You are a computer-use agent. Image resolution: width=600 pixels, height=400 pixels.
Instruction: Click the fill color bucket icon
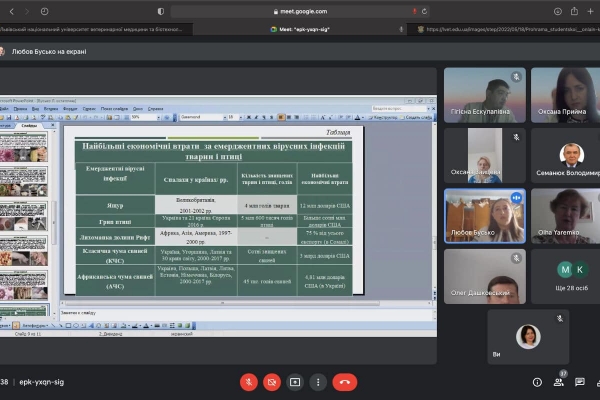tap(123, 326)
